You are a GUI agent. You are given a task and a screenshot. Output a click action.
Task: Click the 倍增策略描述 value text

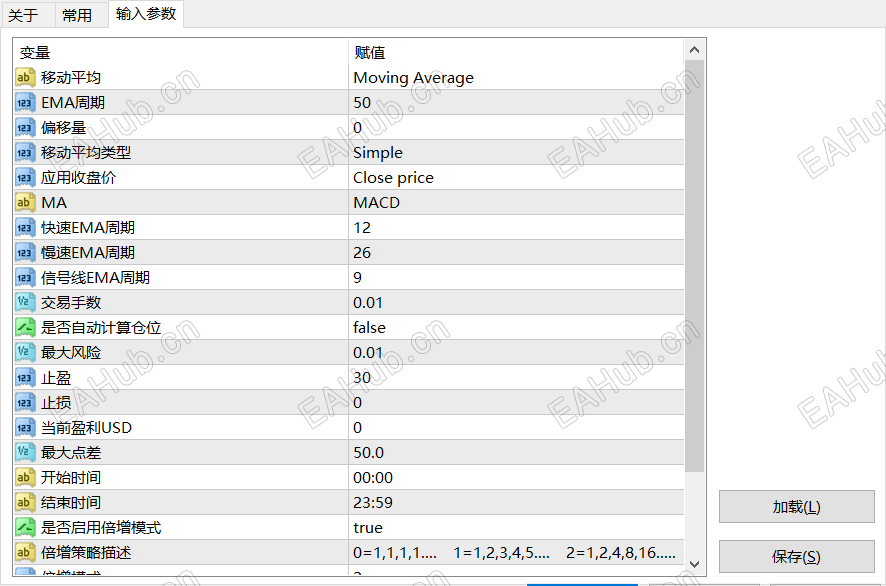coord(514,552)
